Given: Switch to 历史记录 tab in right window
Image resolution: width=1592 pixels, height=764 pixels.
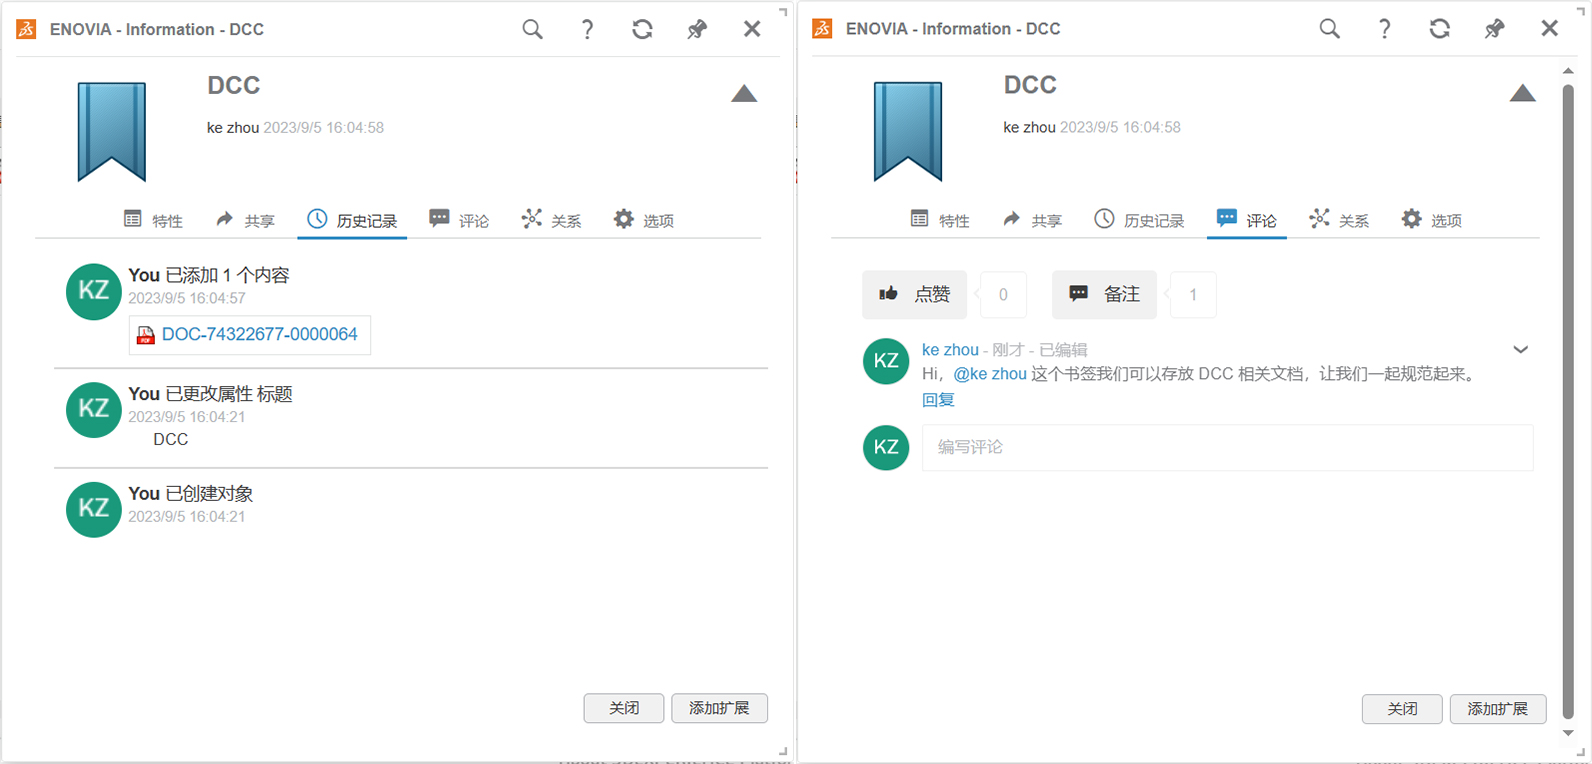Looking at the screenshot, I should pyautogui.click(x=1139, y=220).
